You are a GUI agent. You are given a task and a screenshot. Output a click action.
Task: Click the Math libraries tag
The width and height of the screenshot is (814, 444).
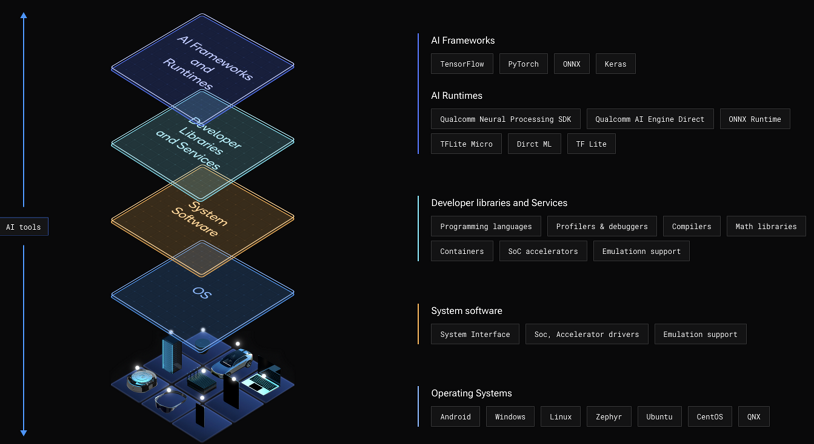click(x=765, y=226)
